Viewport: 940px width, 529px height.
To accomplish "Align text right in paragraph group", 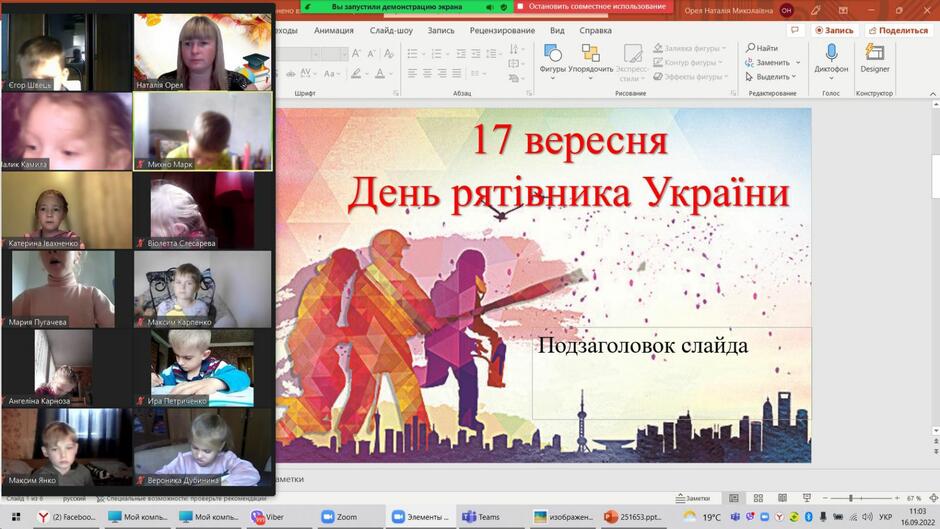I will [x=442, y=73].
